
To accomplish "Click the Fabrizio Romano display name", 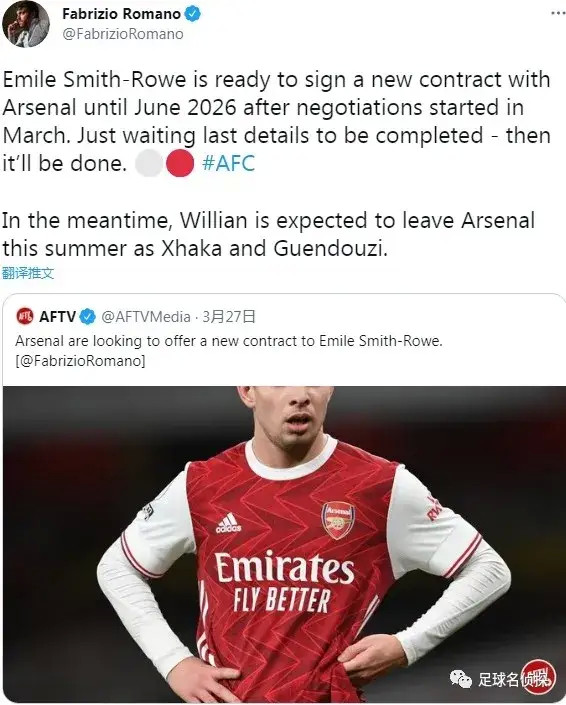I will [x=121, y=14].
